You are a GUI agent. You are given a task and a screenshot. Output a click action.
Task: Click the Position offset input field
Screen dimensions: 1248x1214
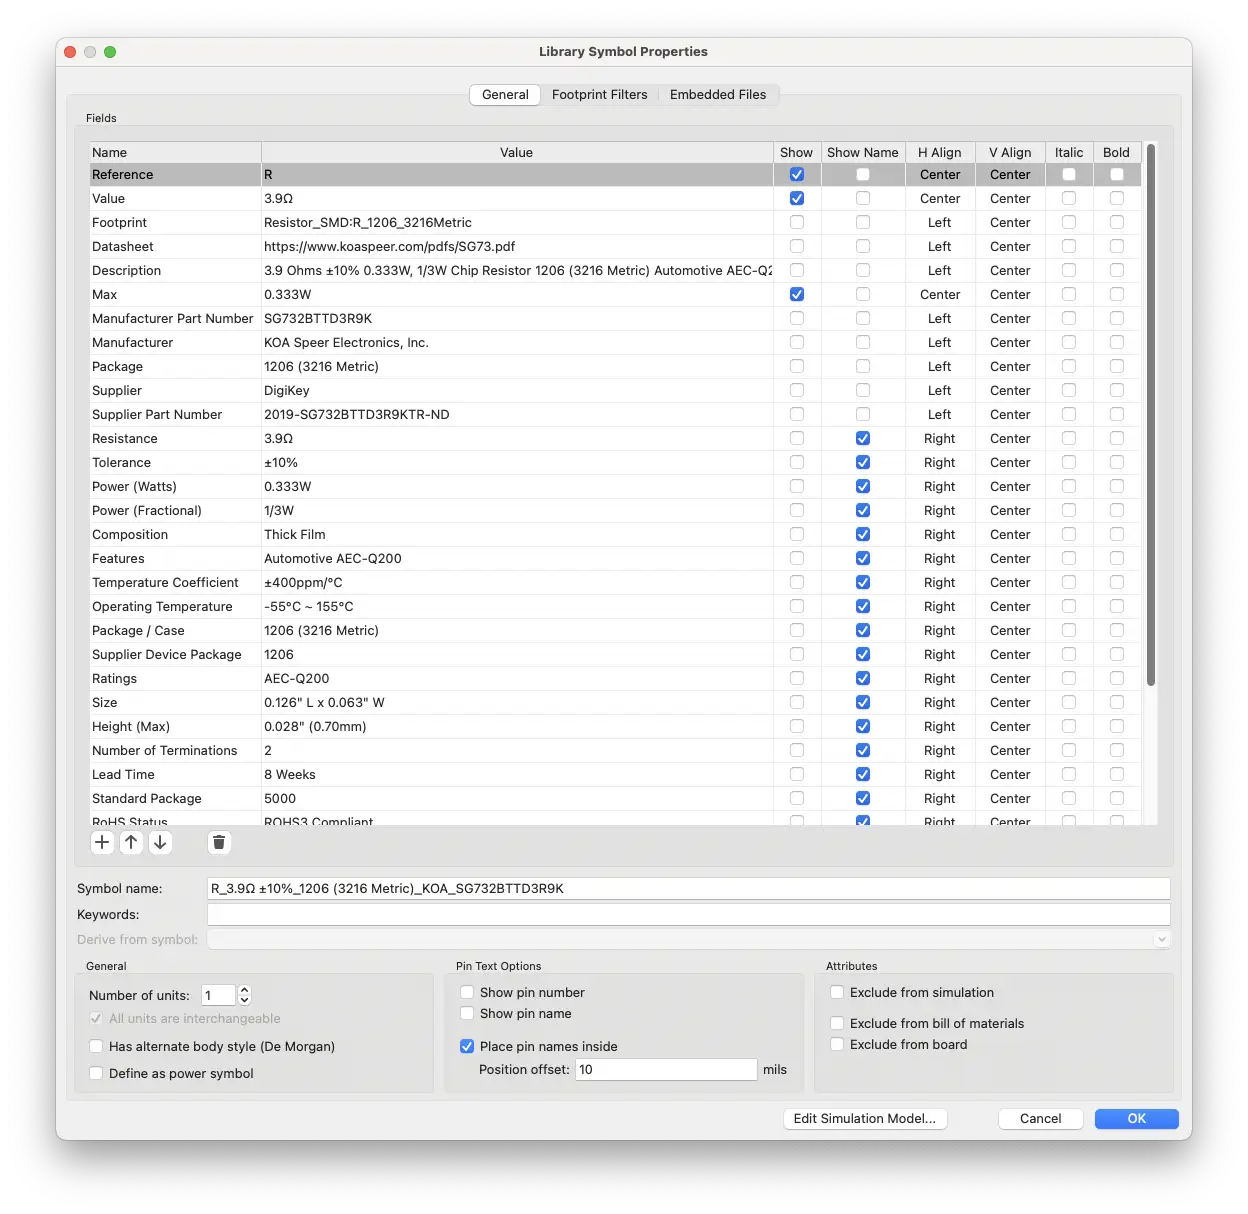click(665, 1069)
